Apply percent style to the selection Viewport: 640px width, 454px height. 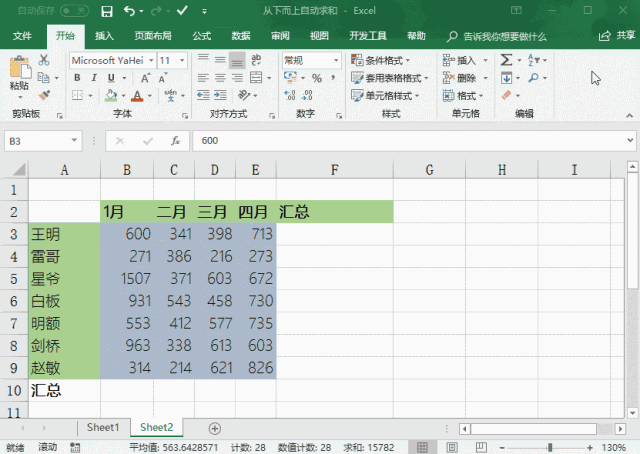[x=311, y=78]
